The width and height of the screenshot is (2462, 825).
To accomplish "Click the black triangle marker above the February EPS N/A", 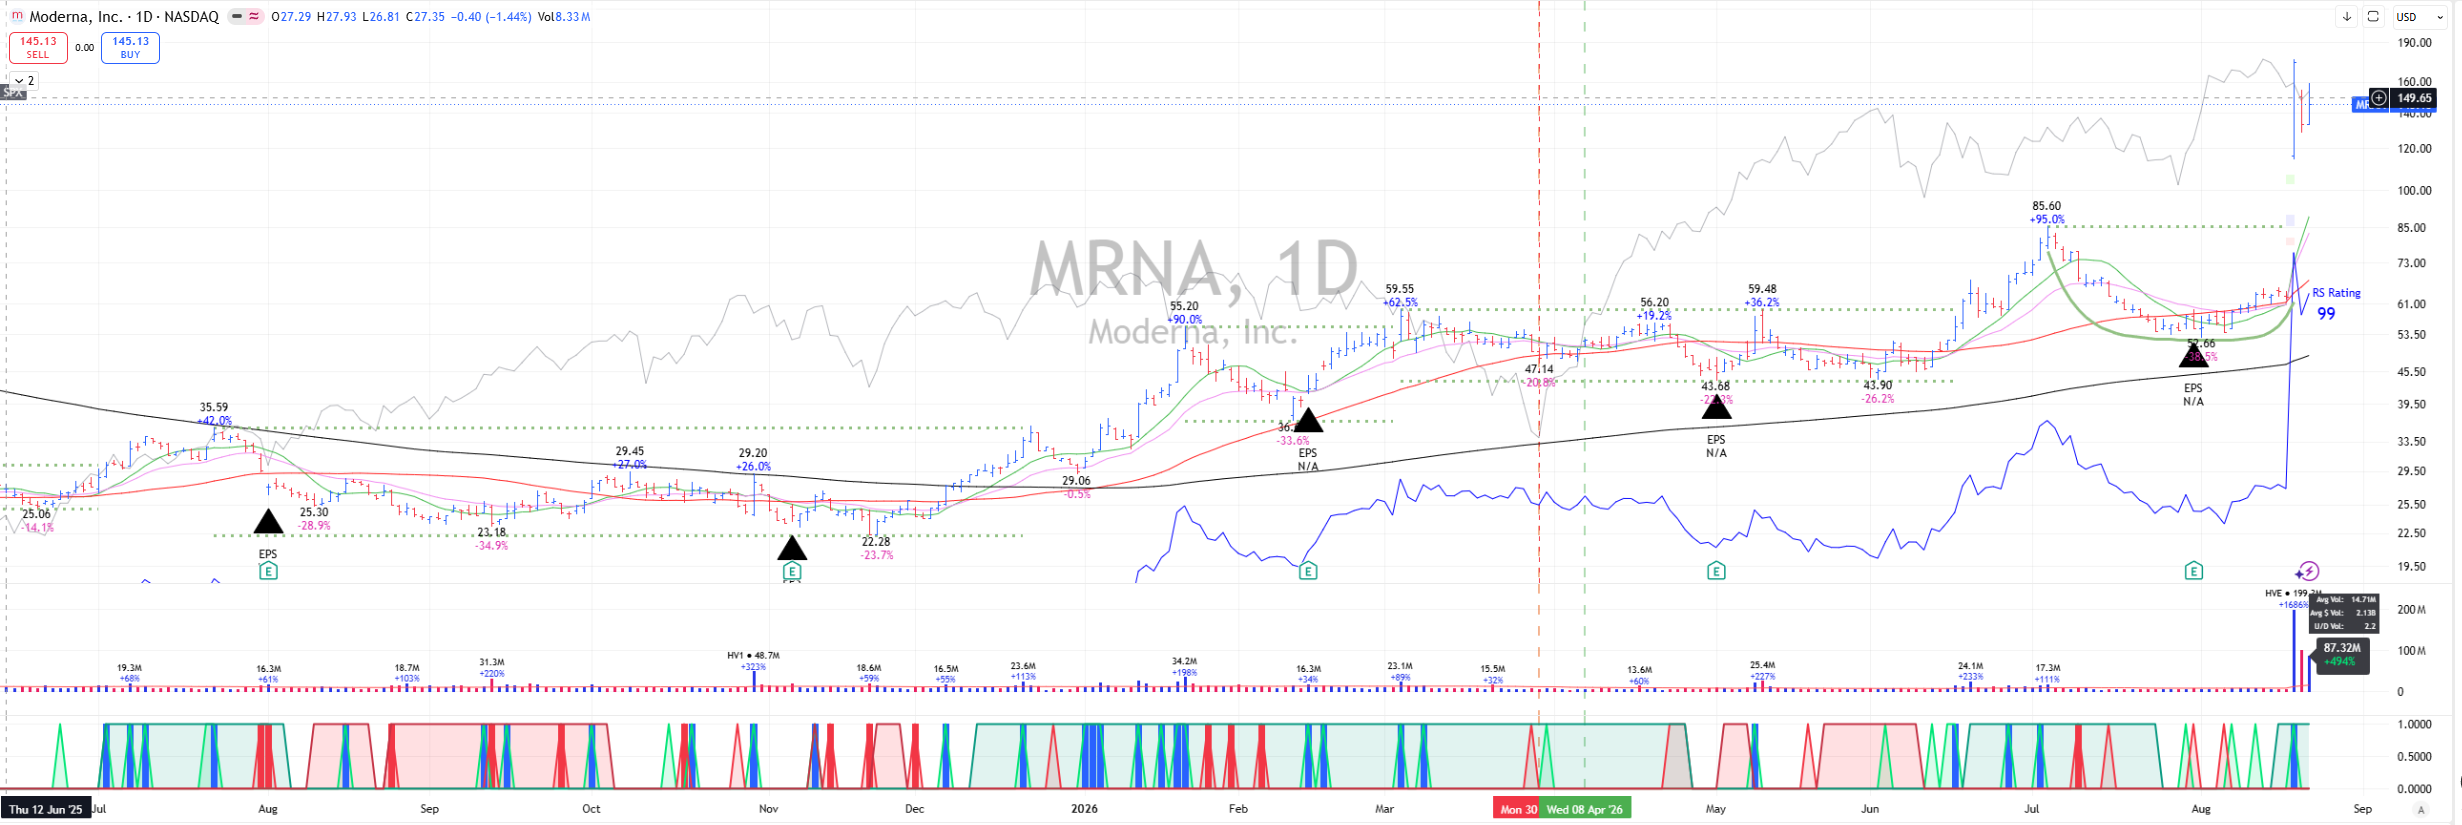I will point(1308,420).
